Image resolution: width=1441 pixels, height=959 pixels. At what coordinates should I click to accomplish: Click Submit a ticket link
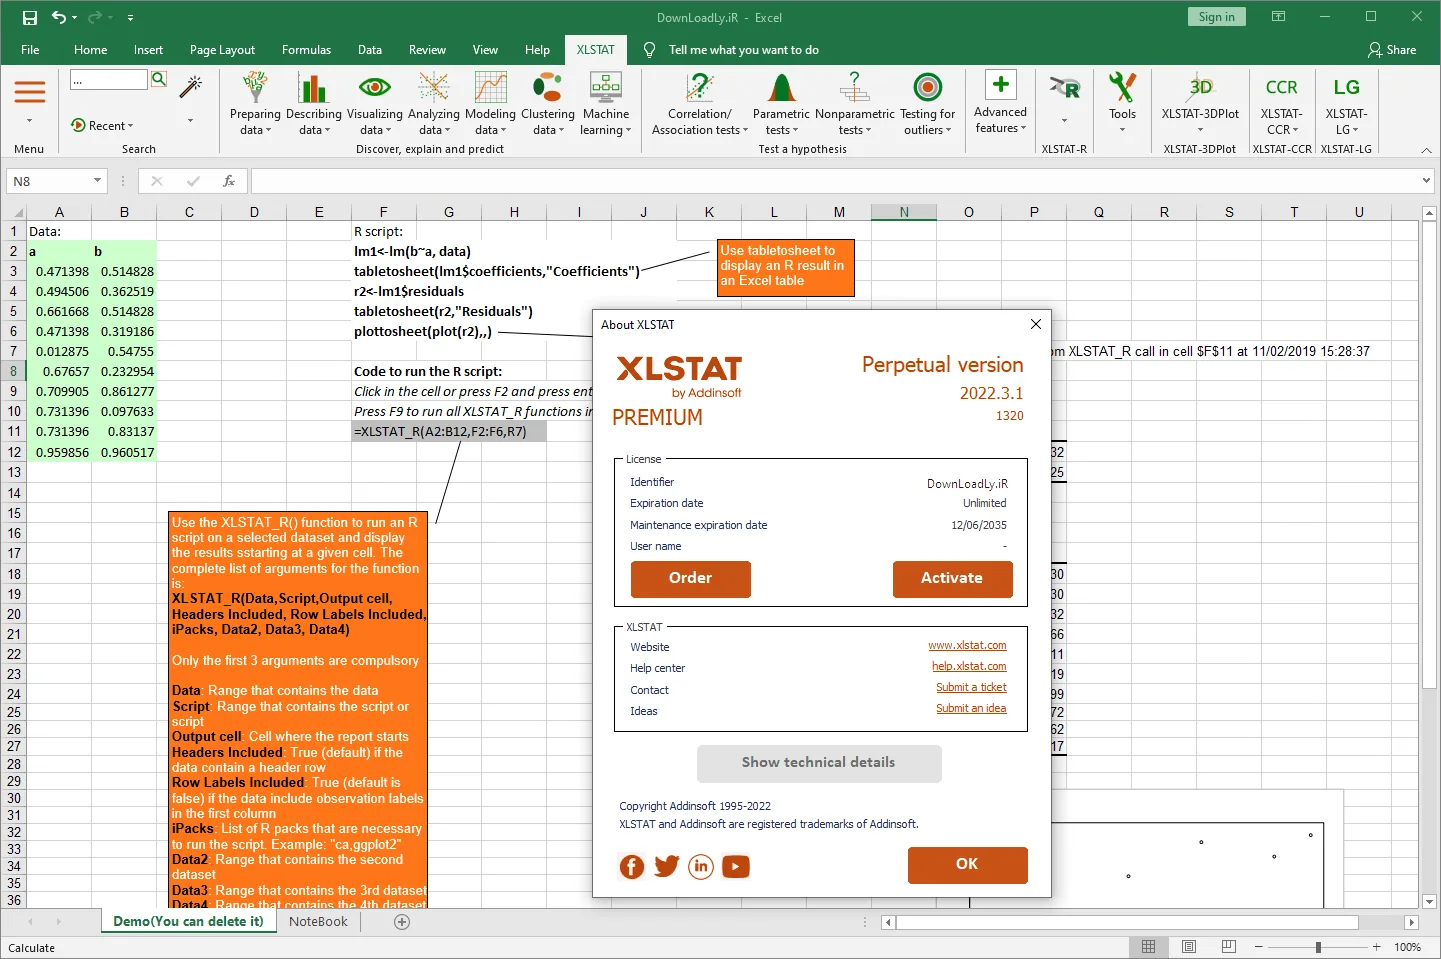971,688
